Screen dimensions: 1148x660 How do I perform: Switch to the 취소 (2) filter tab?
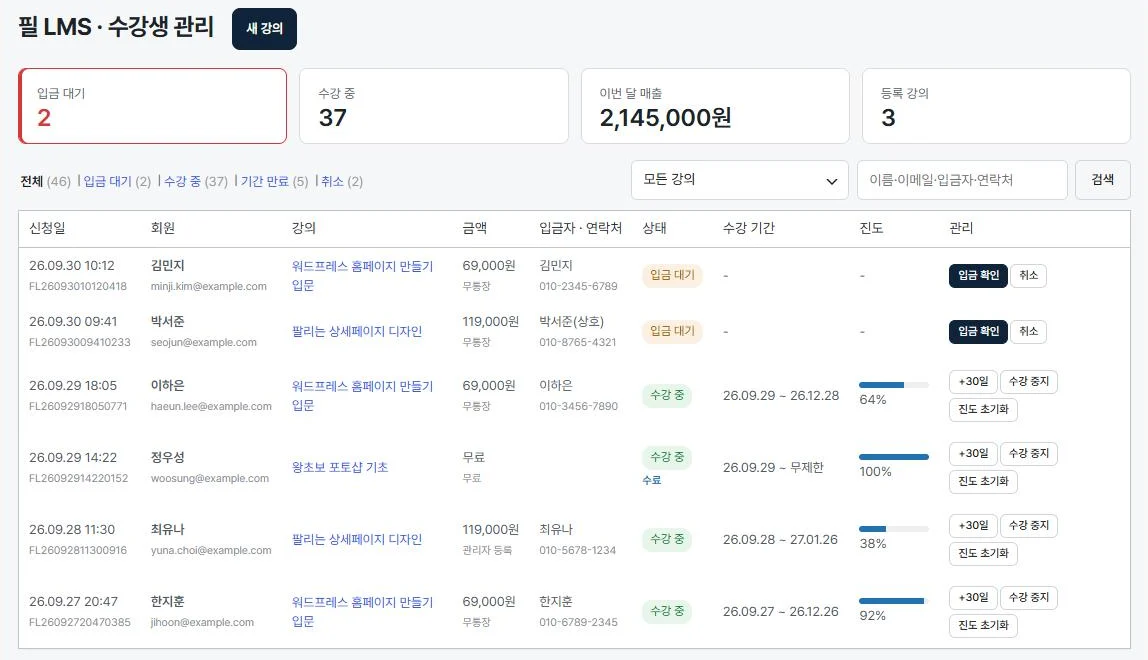pos(342,181)
